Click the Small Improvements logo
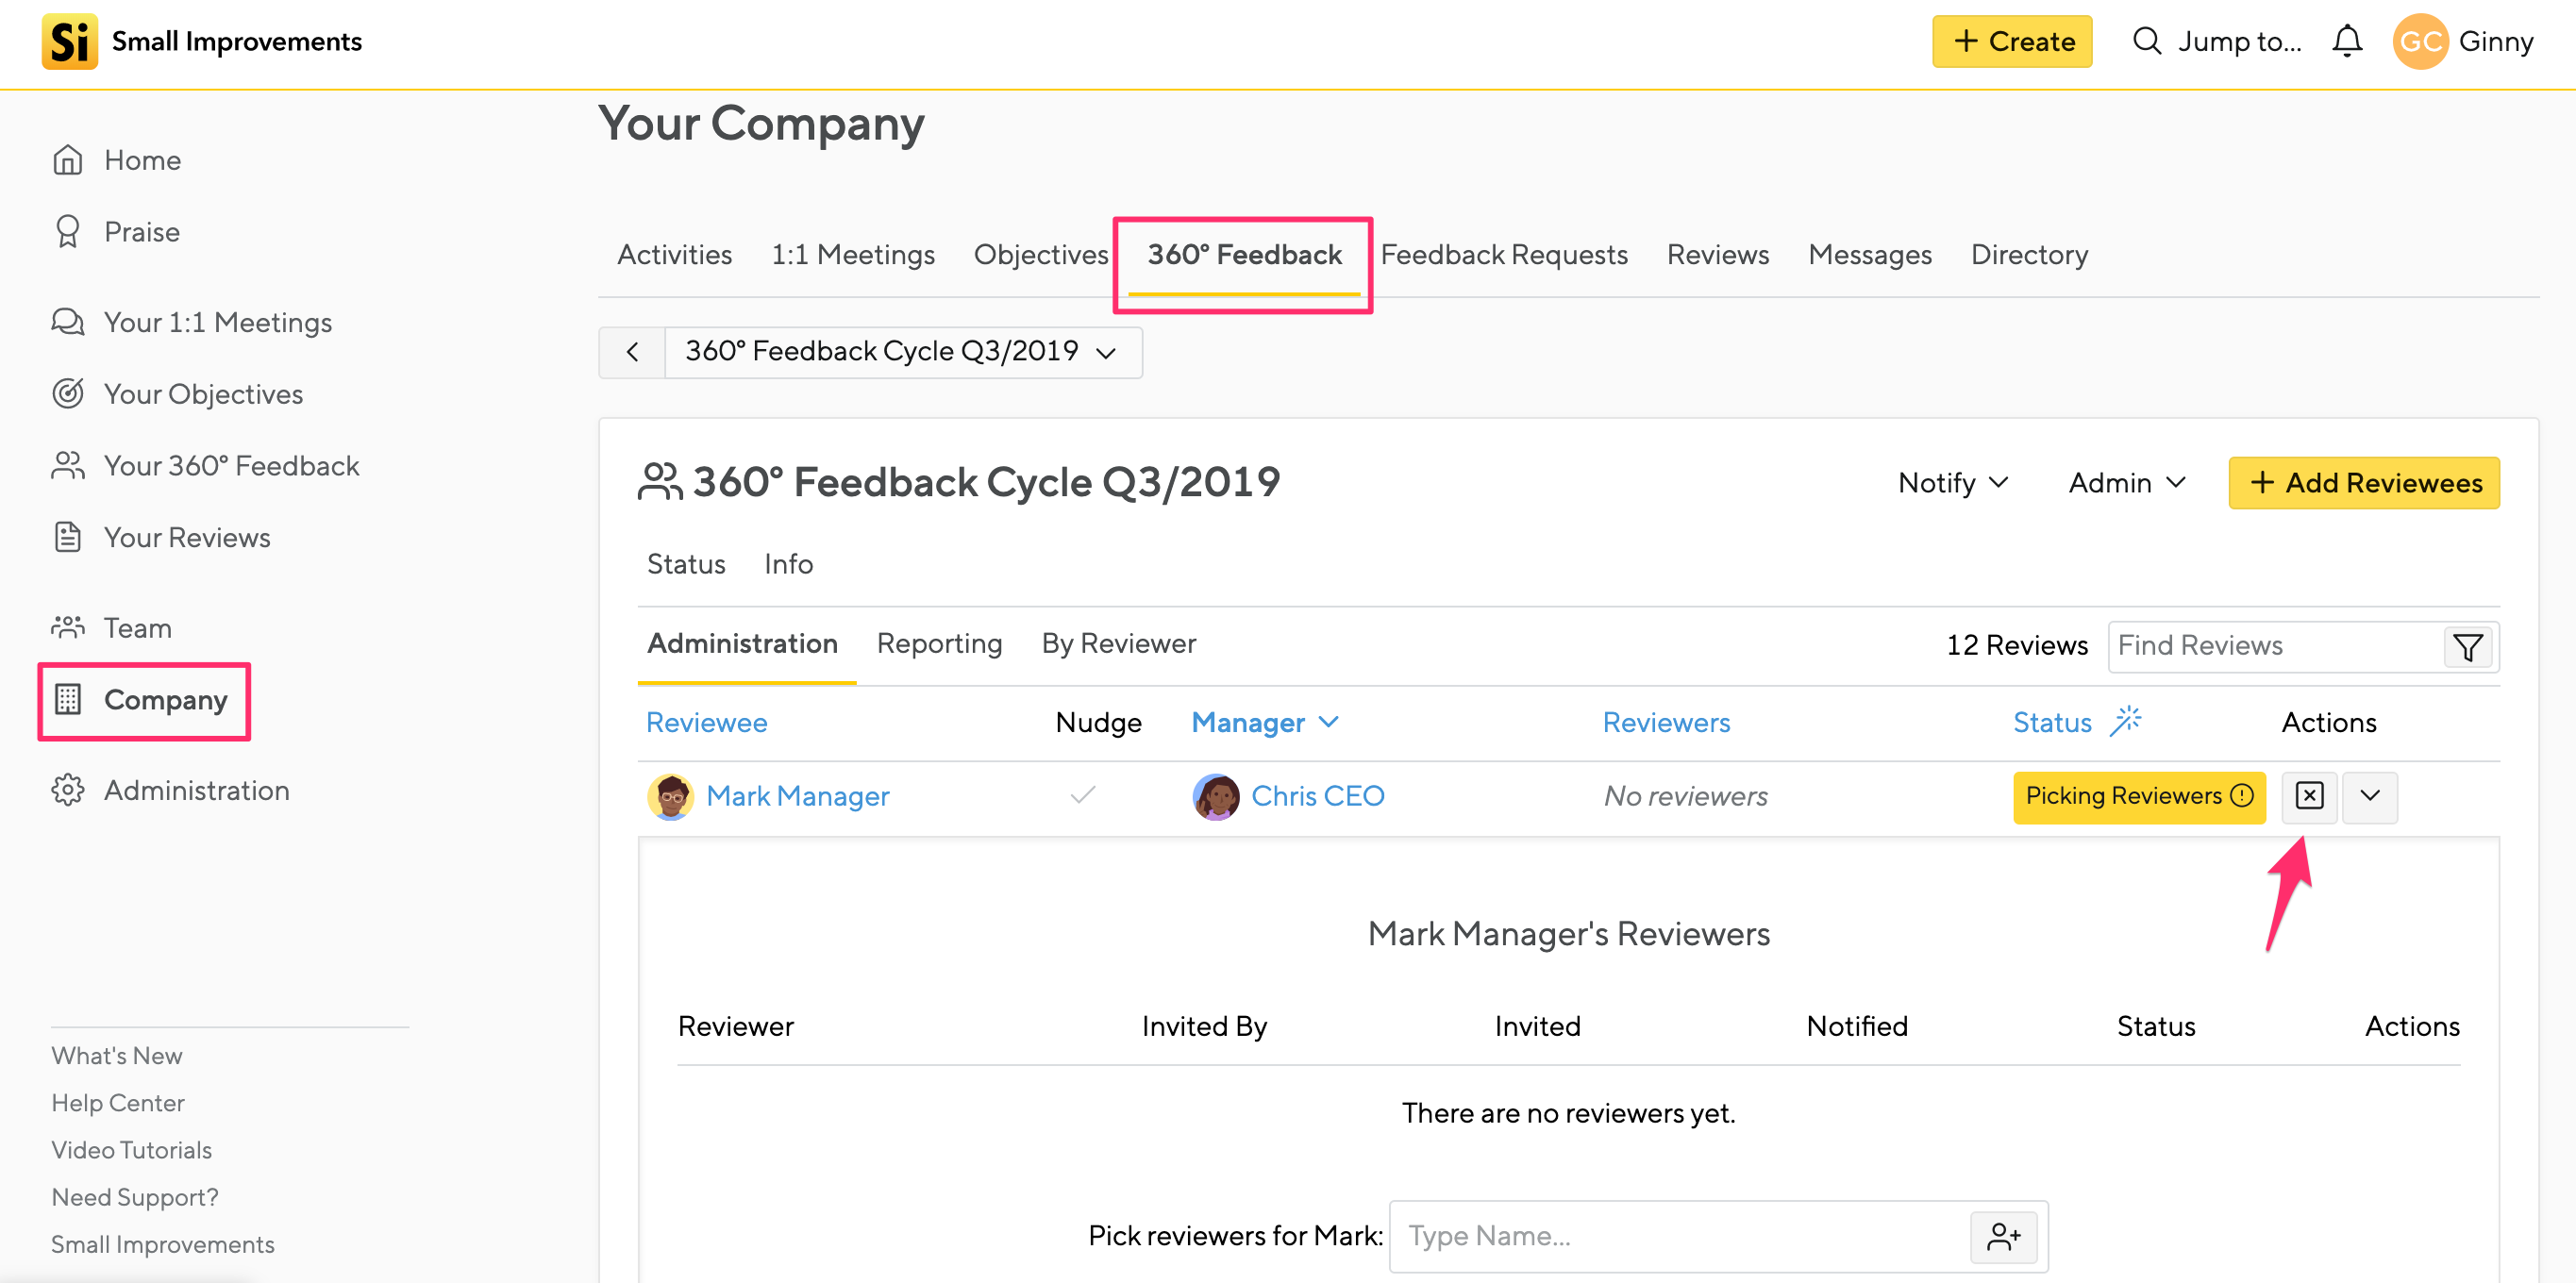 (x=70, y=41)
